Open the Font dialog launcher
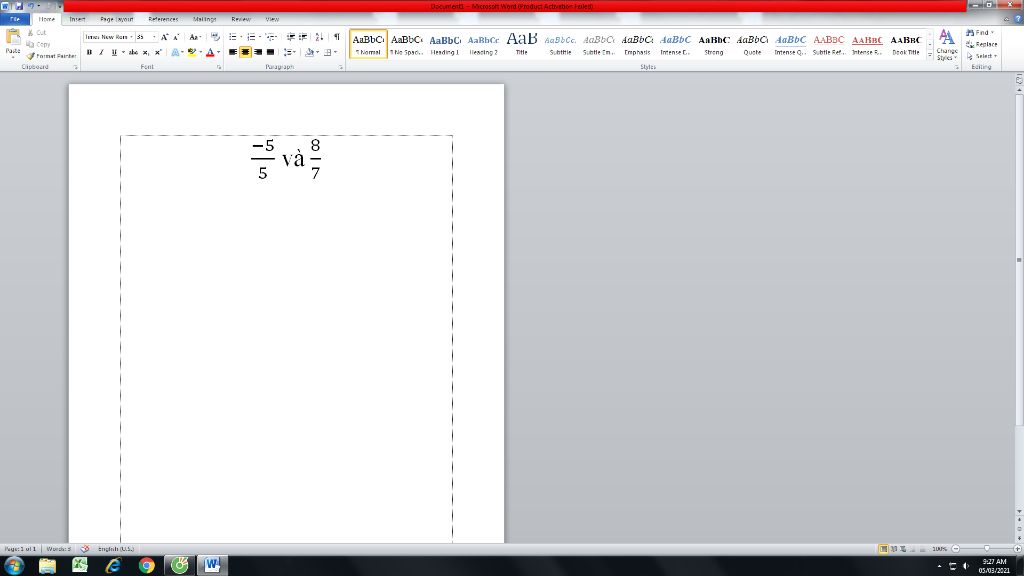 219,67
